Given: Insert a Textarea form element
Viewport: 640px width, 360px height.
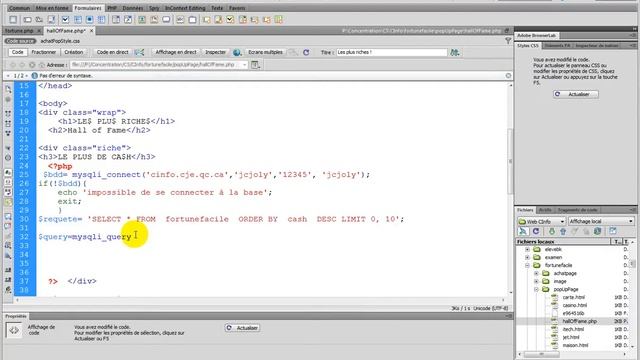Looking at the screenshot, I should click(x=51, y=19).
